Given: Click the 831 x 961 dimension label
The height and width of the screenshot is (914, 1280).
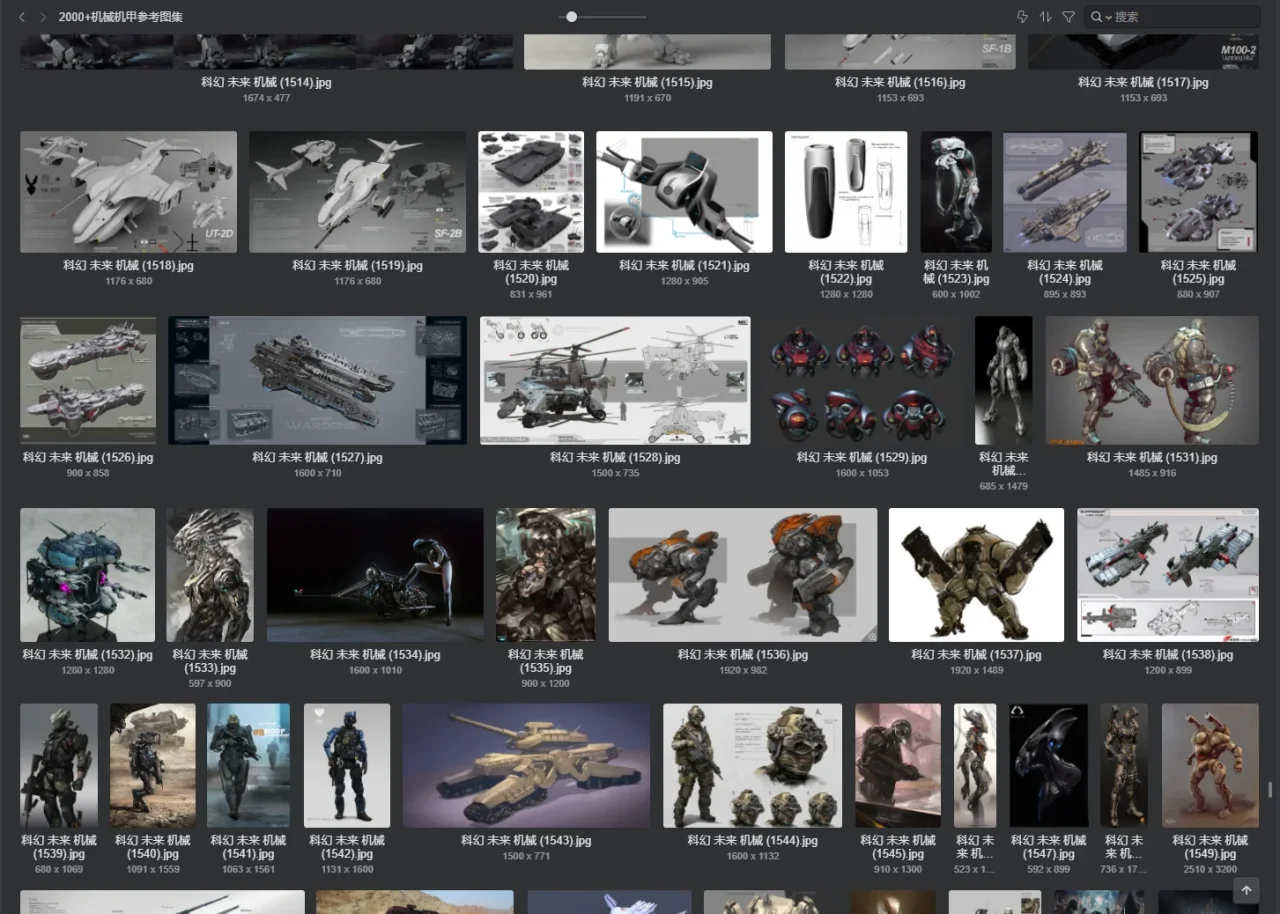Looking at the screenshot, I should pyautogui.click(x=531, y=294).
